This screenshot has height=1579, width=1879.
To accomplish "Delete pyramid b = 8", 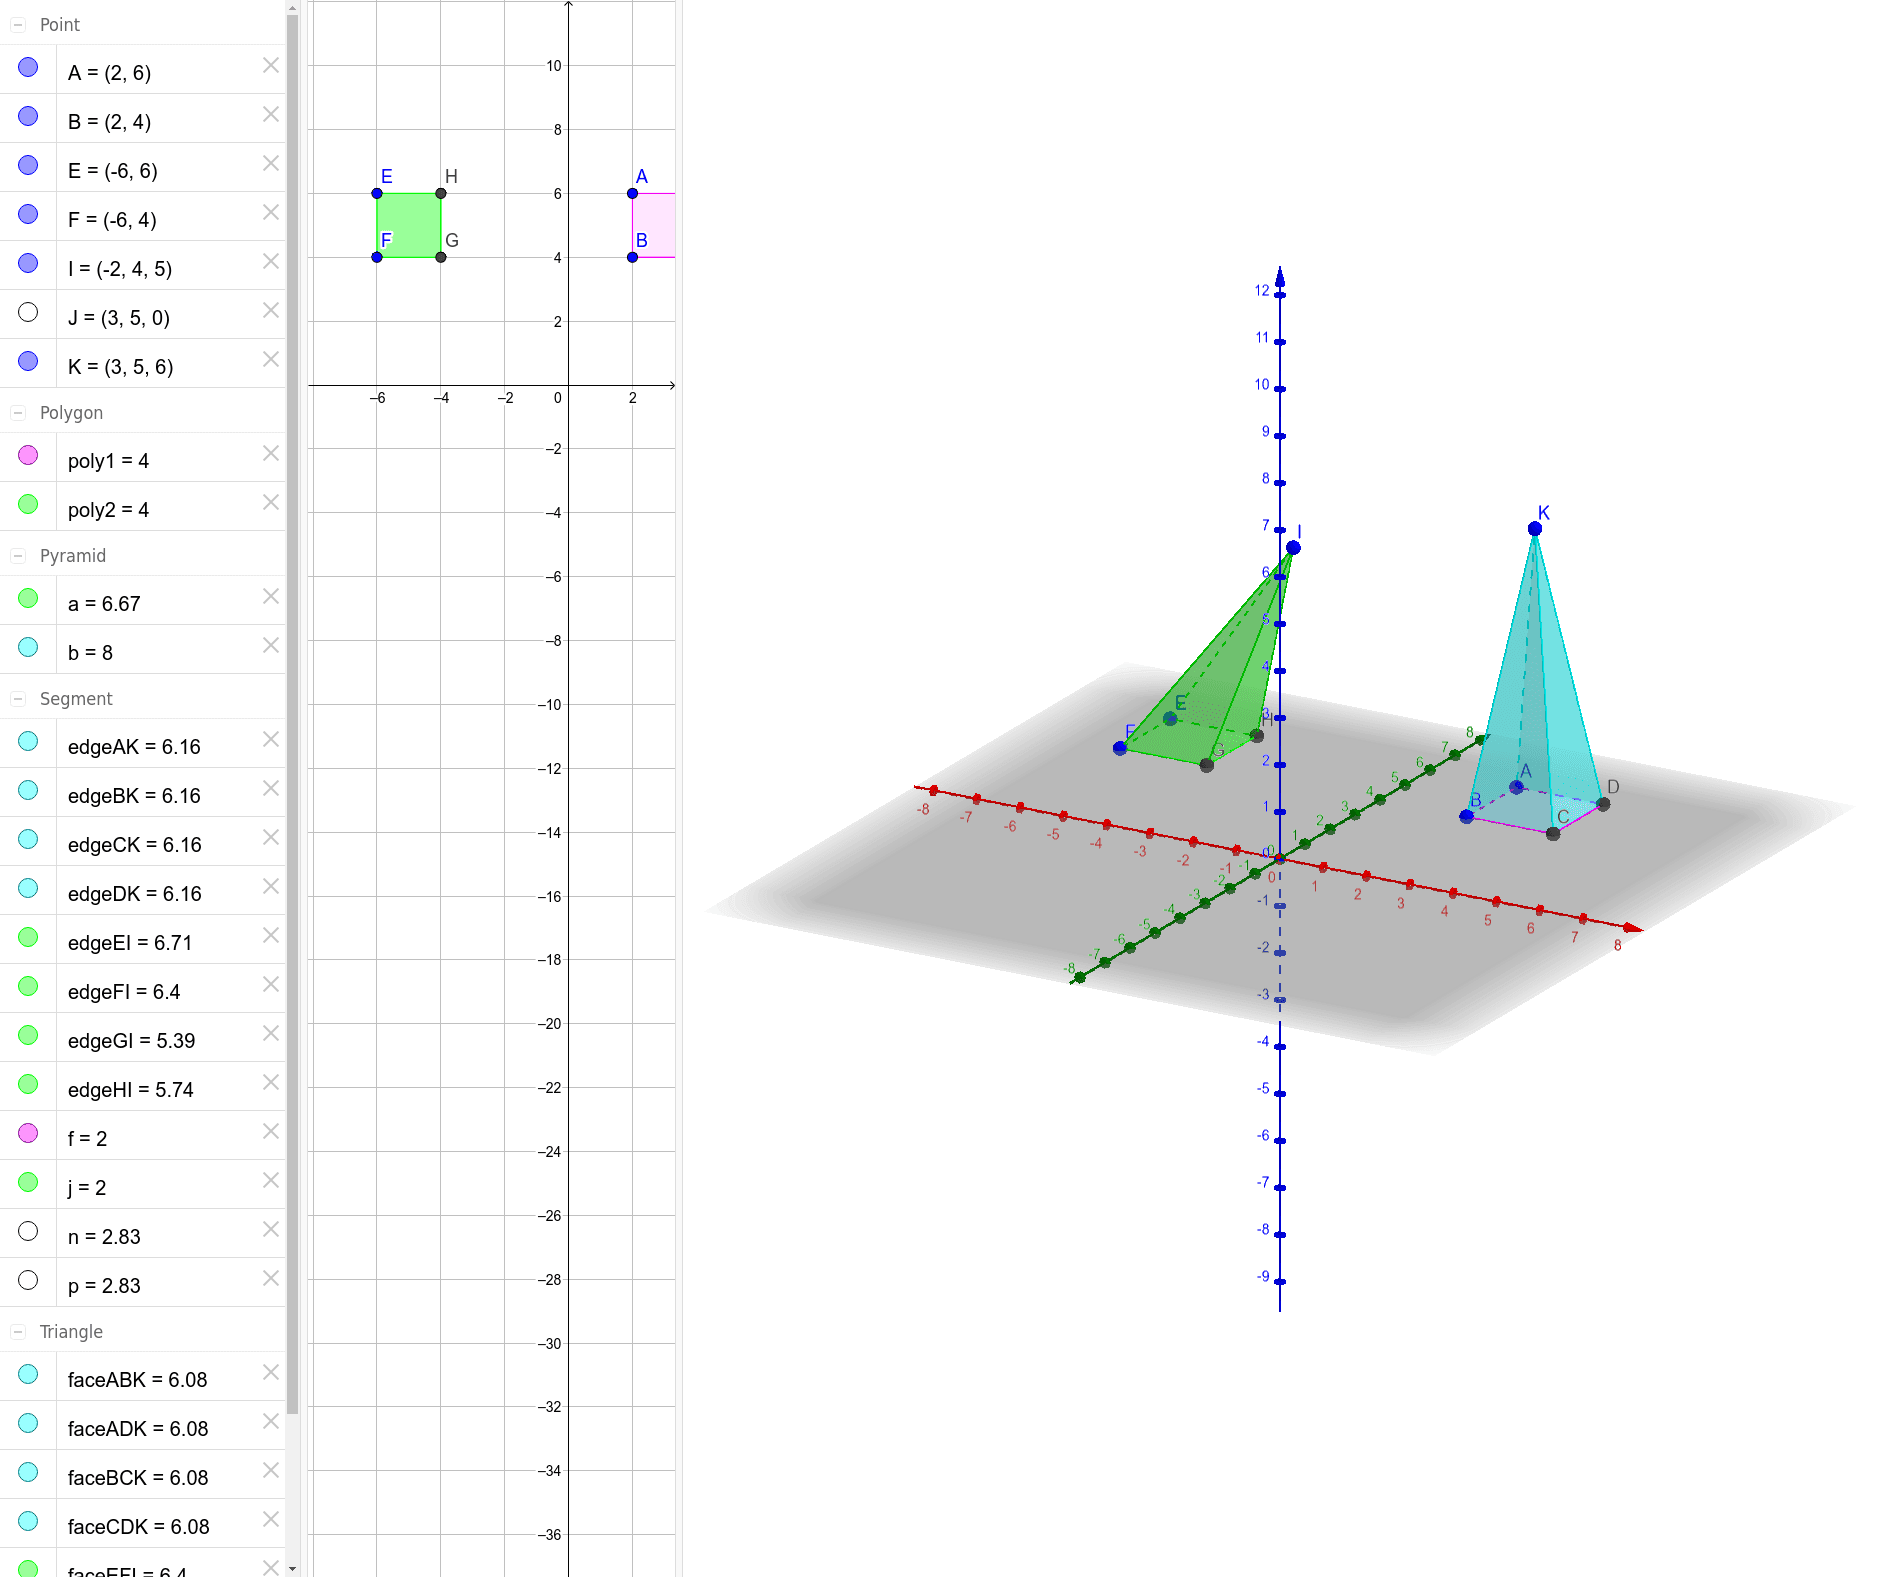I will tap(271, 645).
